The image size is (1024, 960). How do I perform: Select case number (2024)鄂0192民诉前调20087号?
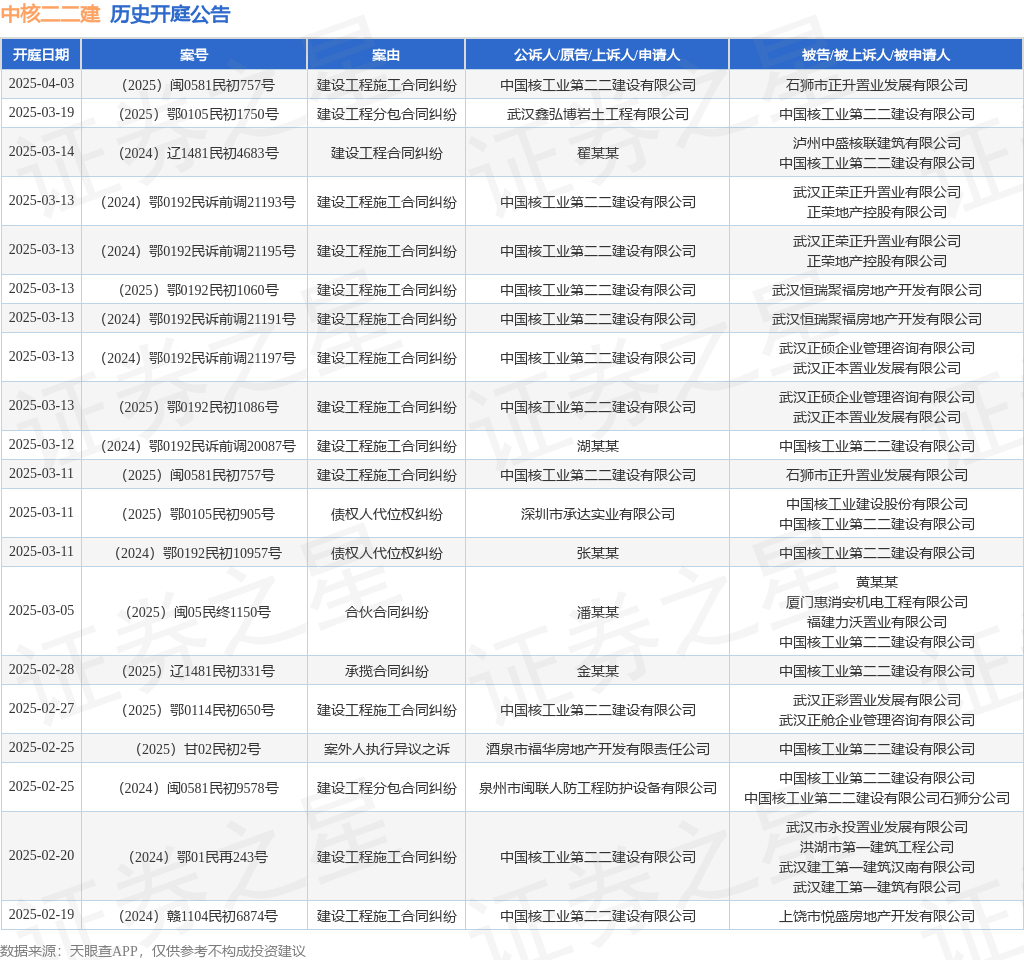click(x=199, y=446)
